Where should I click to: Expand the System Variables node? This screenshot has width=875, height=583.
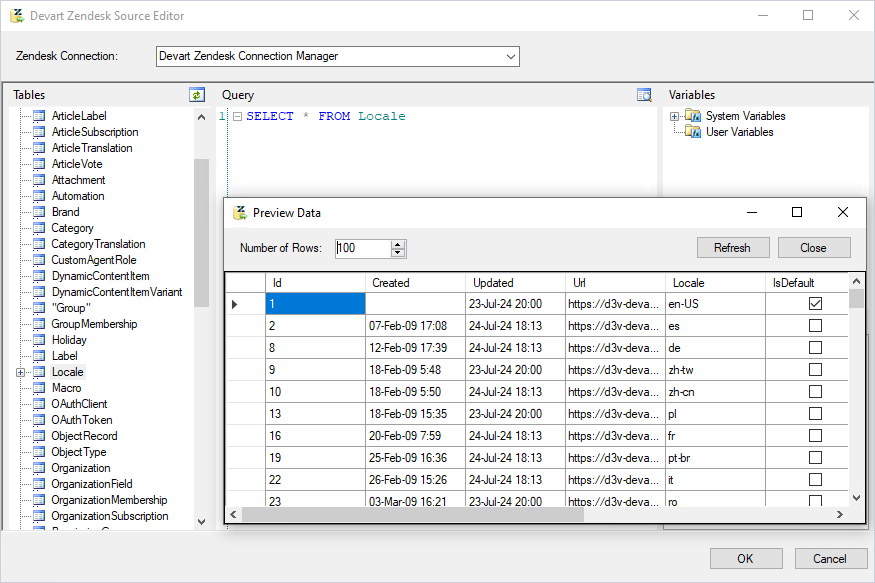click(675, 115)
